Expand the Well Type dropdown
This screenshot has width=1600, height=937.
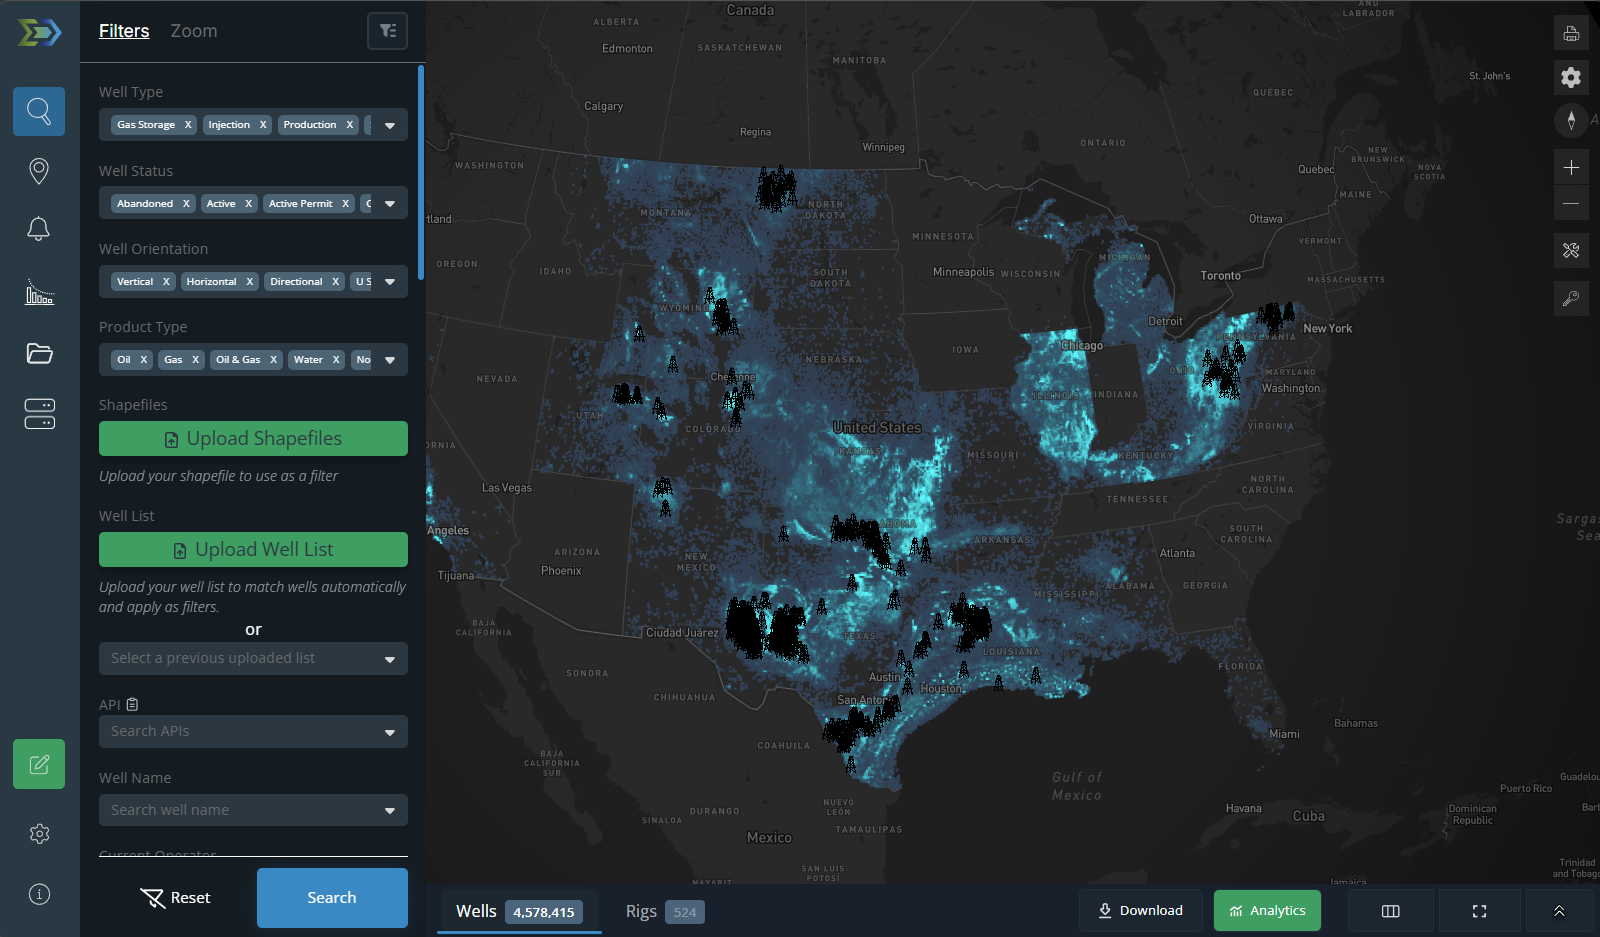pyautogui.click(x=390, y=126)
